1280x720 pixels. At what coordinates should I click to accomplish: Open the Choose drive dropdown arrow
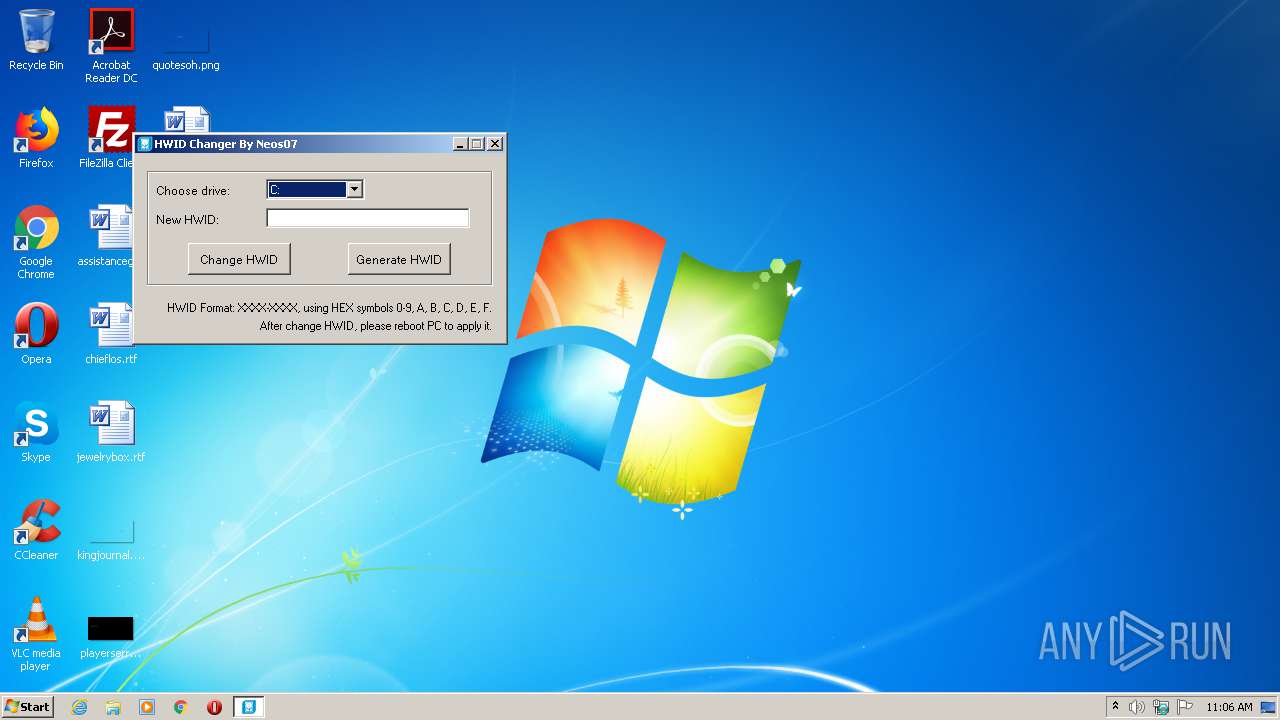tap(354, 190)
